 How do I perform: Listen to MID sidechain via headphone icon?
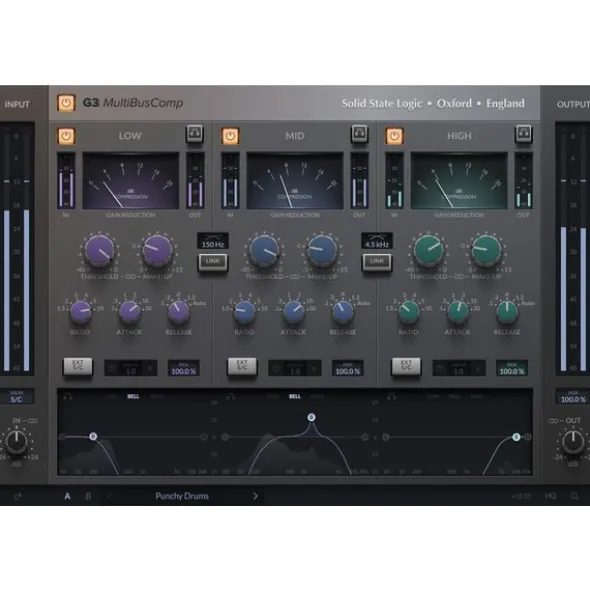pyautogui.click(x=230, y=397)
